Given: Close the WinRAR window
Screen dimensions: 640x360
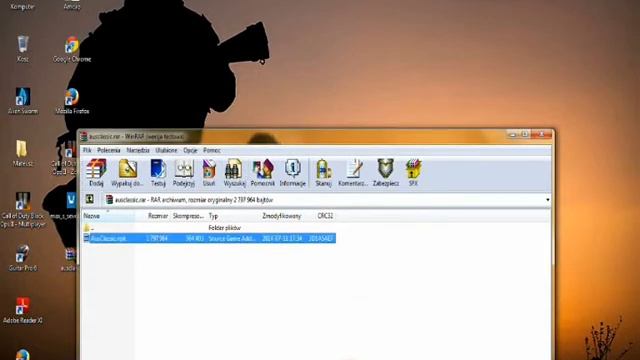Looking at the screenshot, I should (x=542, y=134).
